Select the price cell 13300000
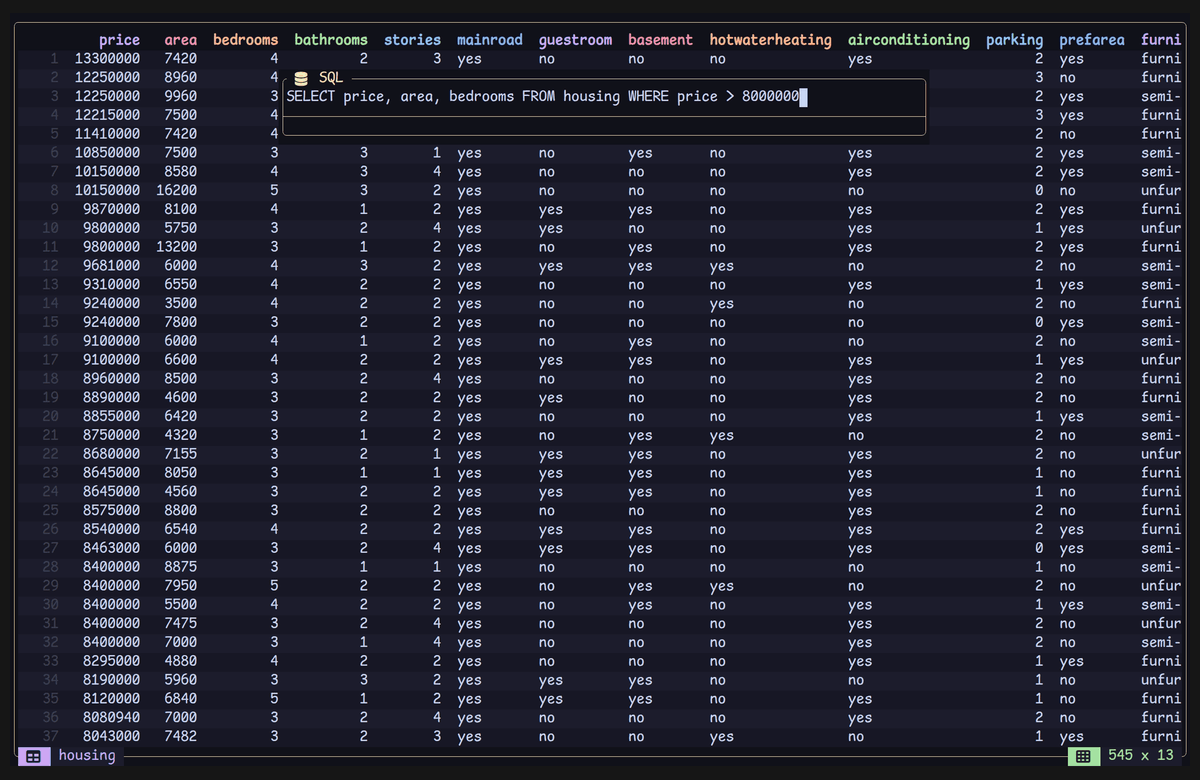 coord(107,59)
